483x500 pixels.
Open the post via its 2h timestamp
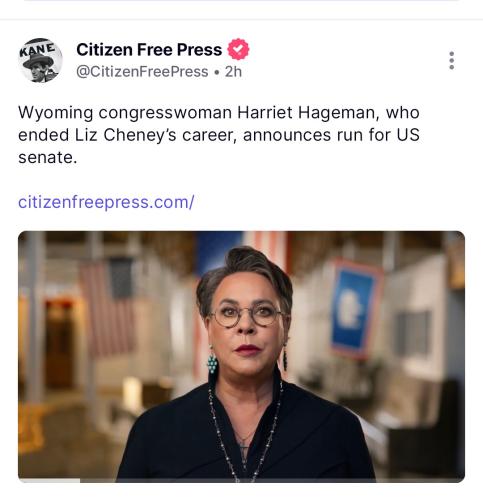pos(233,72)
